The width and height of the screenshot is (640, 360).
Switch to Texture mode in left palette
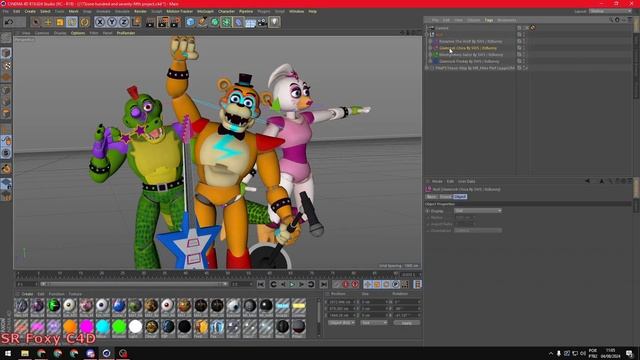click(x=6, y=66)
